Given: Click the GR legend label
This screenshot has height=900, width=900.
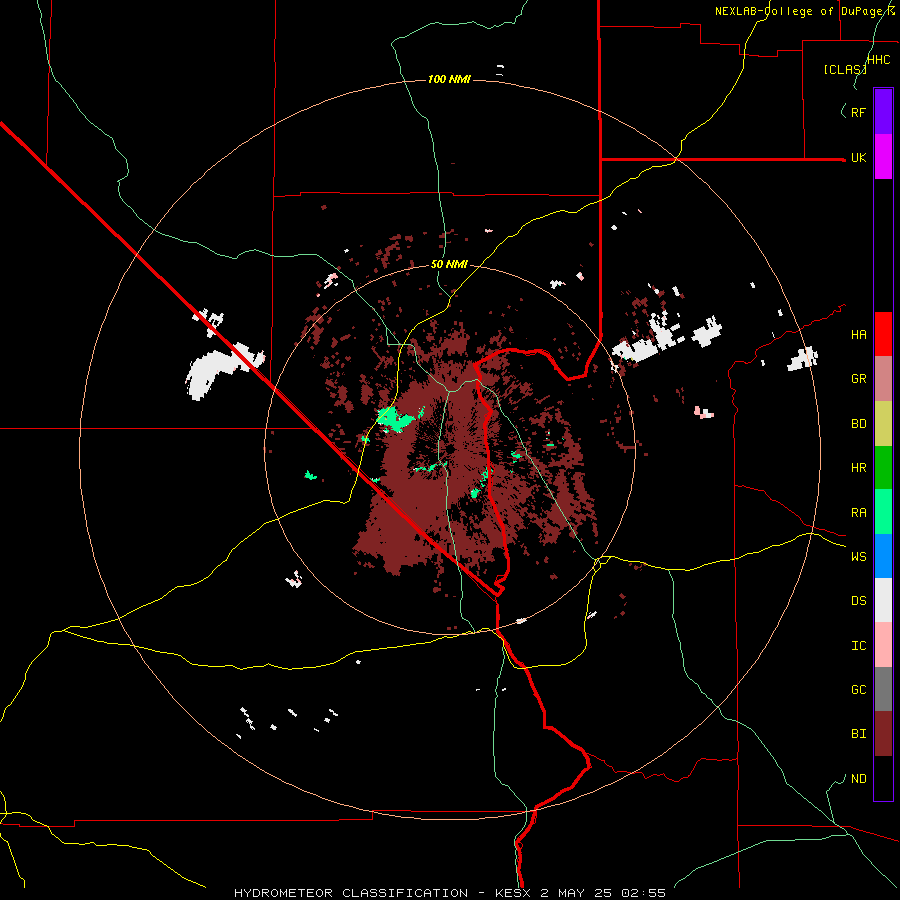Looking at the screenshot, I should point(858,379).
